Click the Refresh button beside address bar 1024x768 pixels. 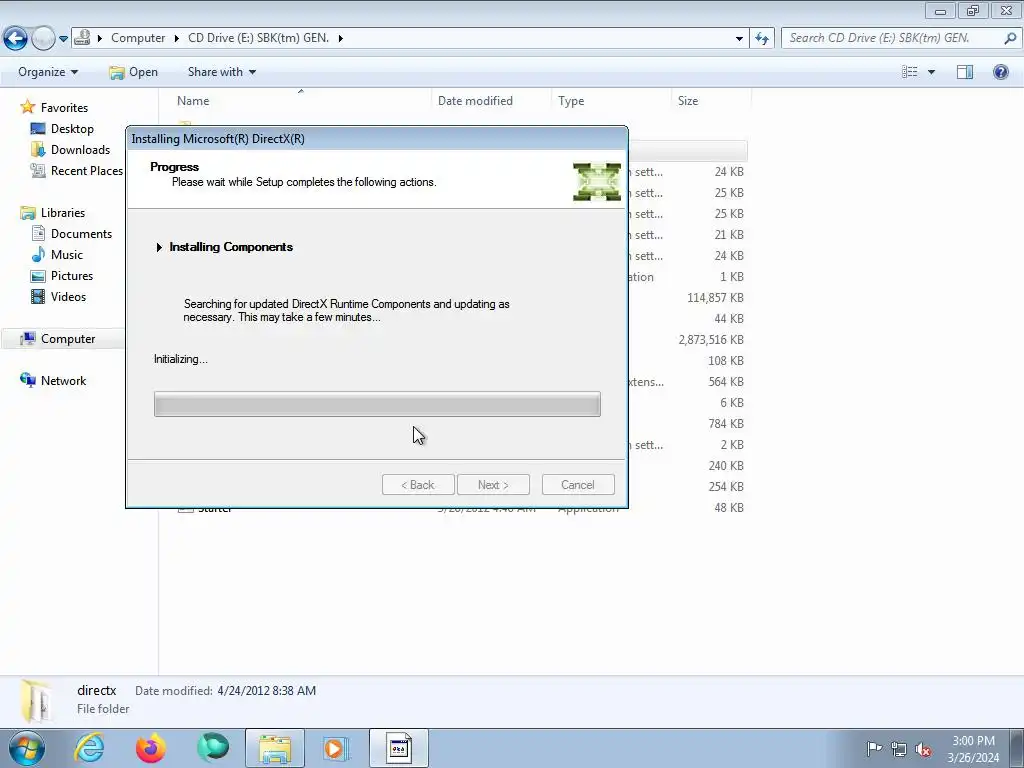pyautogui.click(x=762, y=38)
